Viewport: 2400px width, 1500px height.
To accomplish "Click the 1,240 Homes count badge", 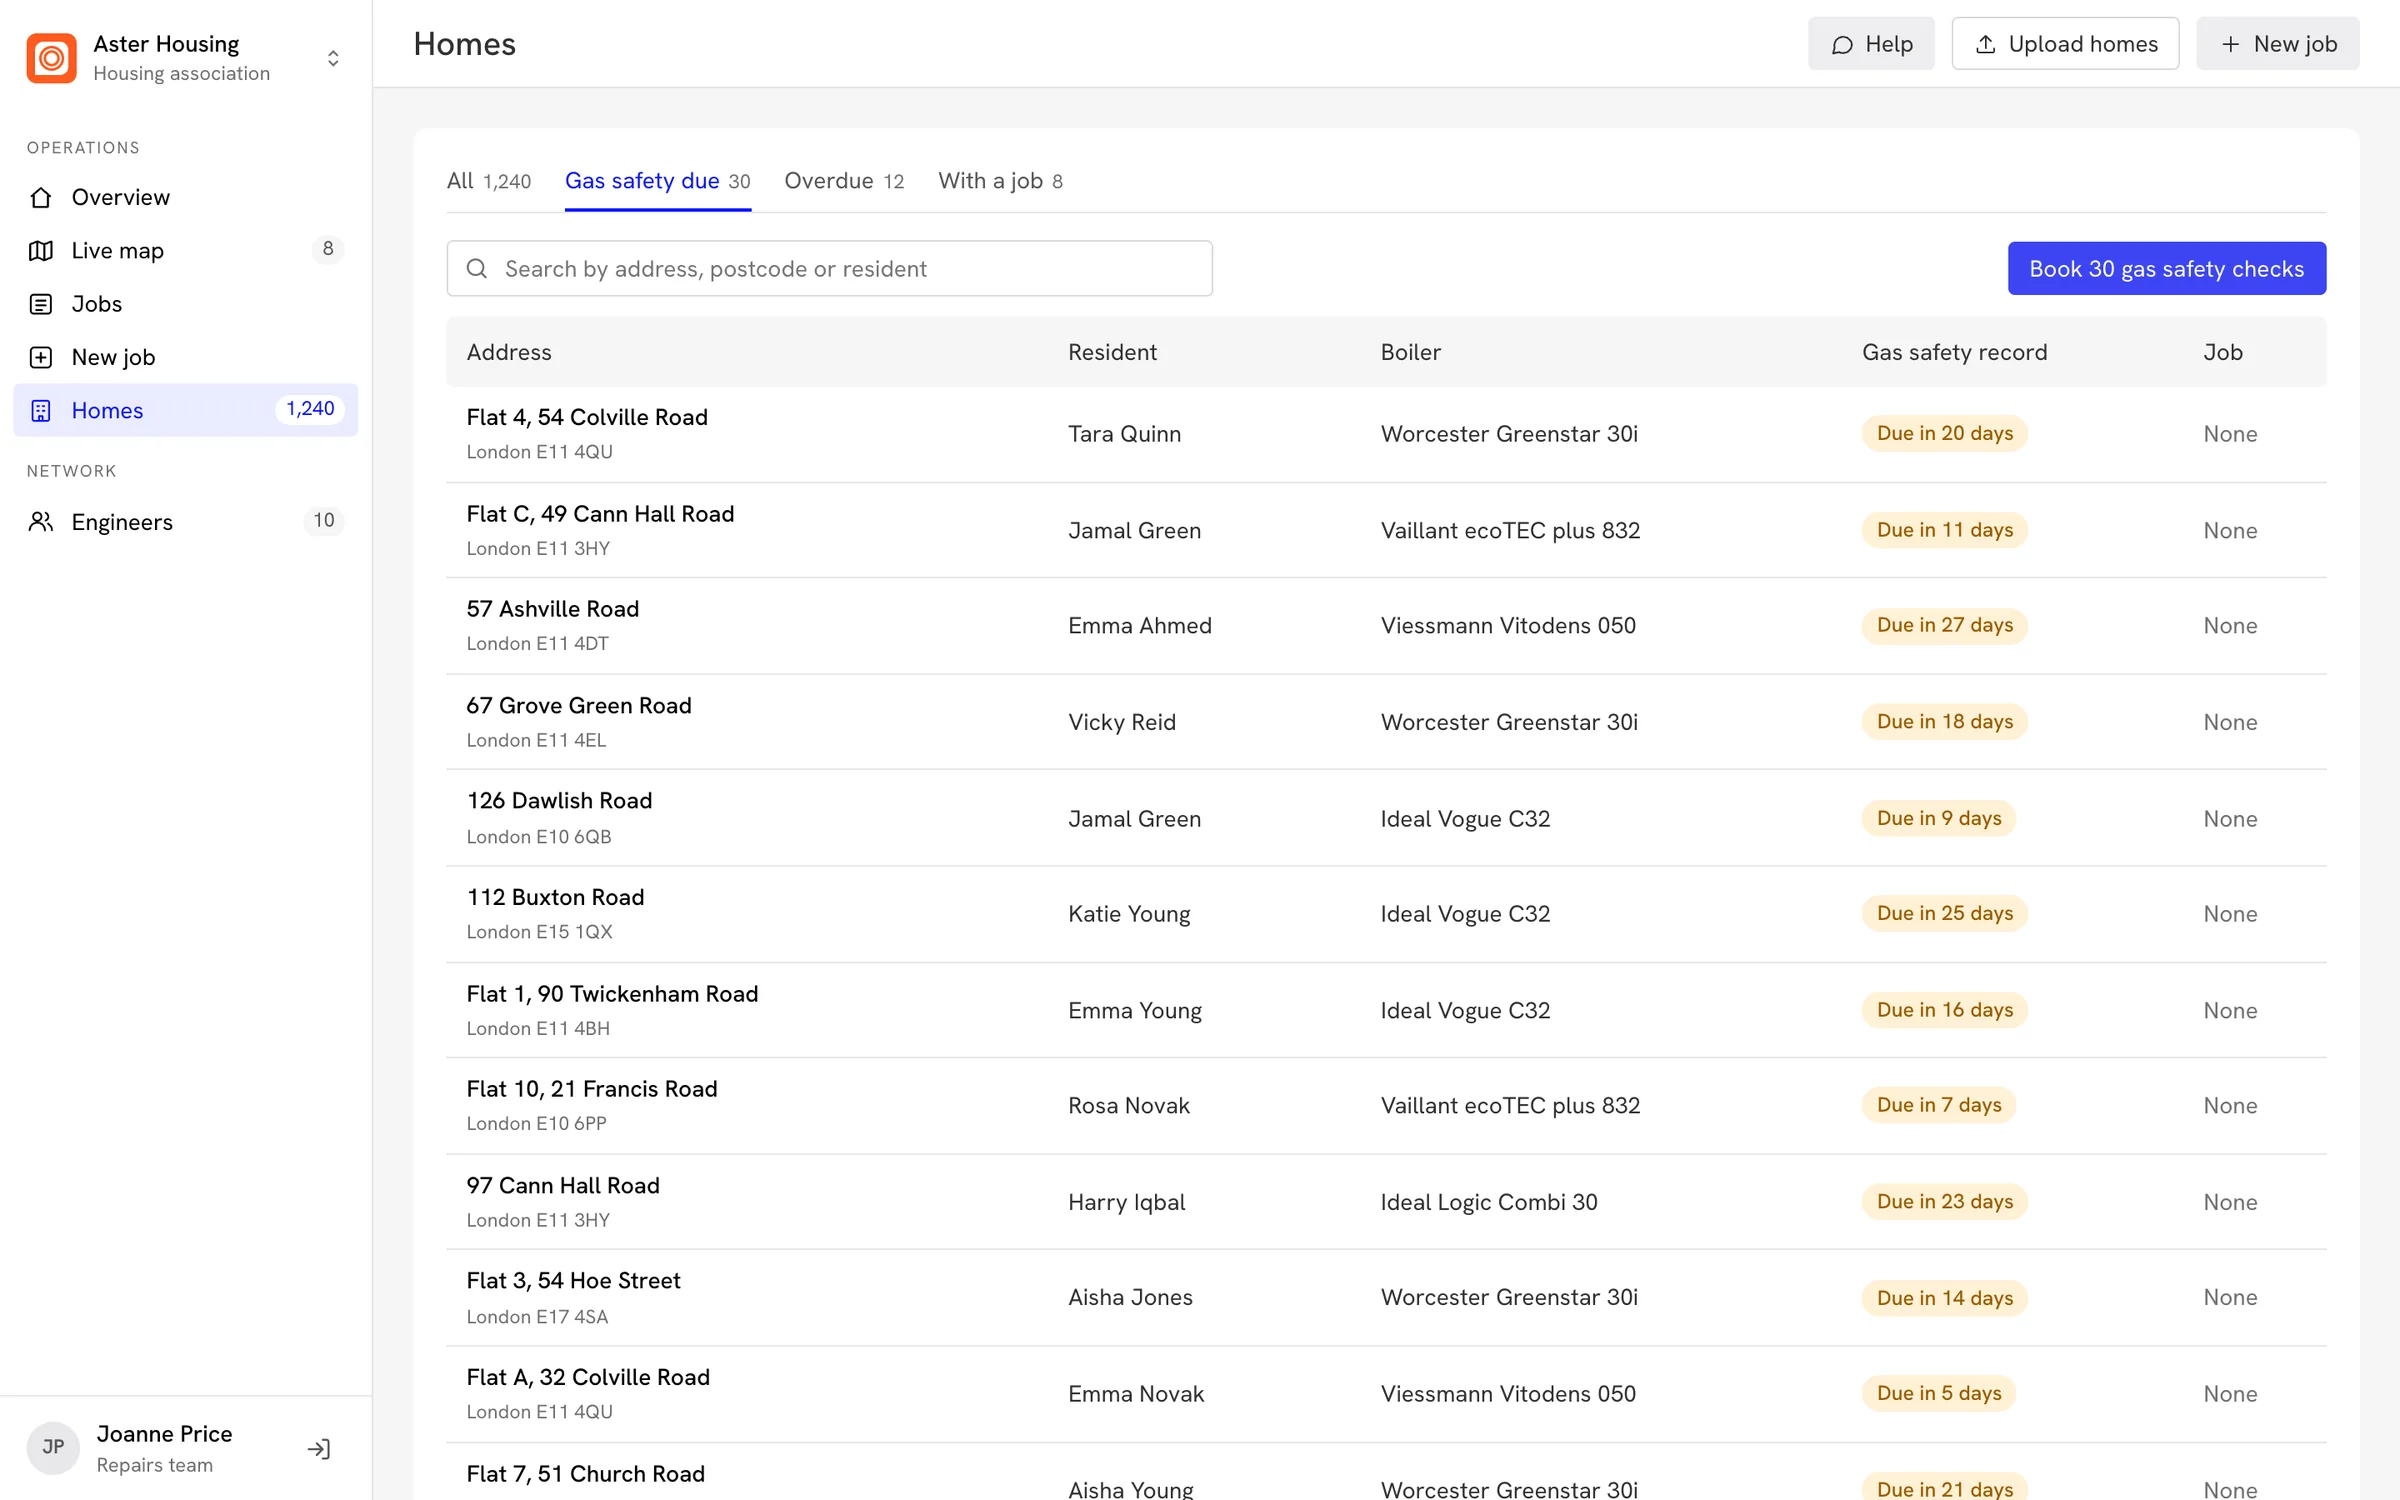I will click(x=310, y=409).
